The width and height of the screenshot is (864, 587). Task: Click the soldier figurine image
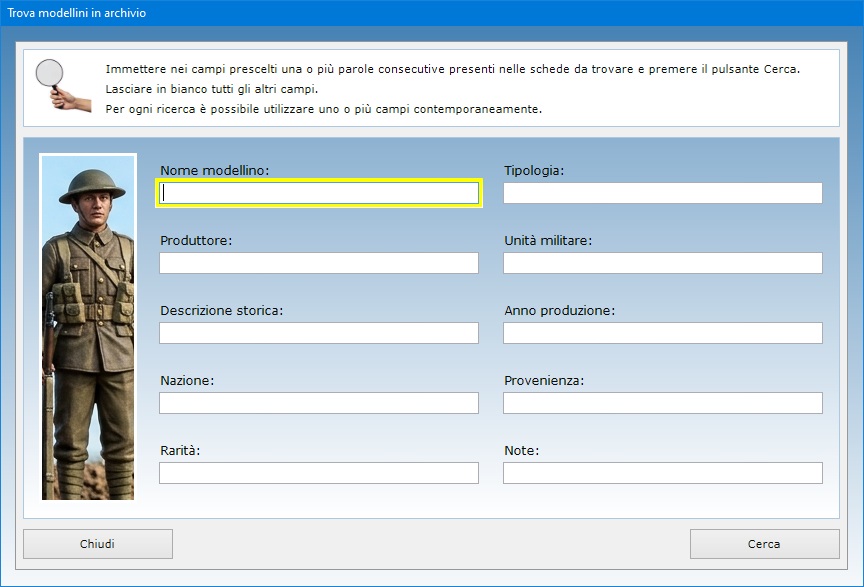click(x=88, y=326)
